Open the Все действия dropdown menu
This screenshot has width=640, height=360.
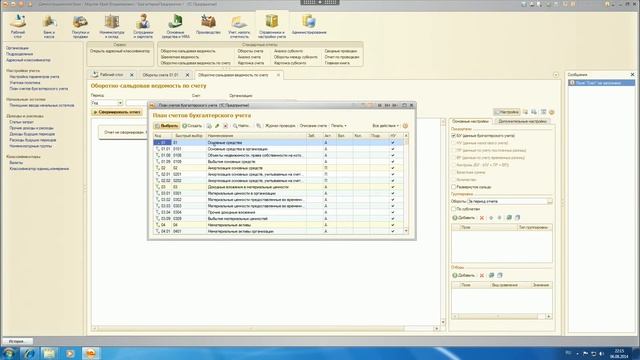[385, 126]
